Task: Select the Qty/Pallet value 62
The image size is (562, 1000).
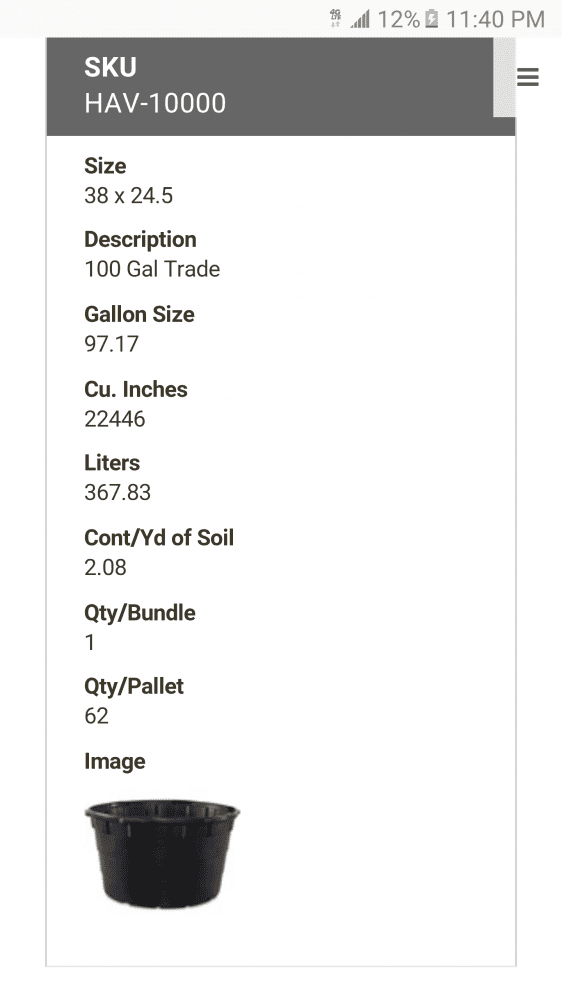Action: (x=96, y=716)
